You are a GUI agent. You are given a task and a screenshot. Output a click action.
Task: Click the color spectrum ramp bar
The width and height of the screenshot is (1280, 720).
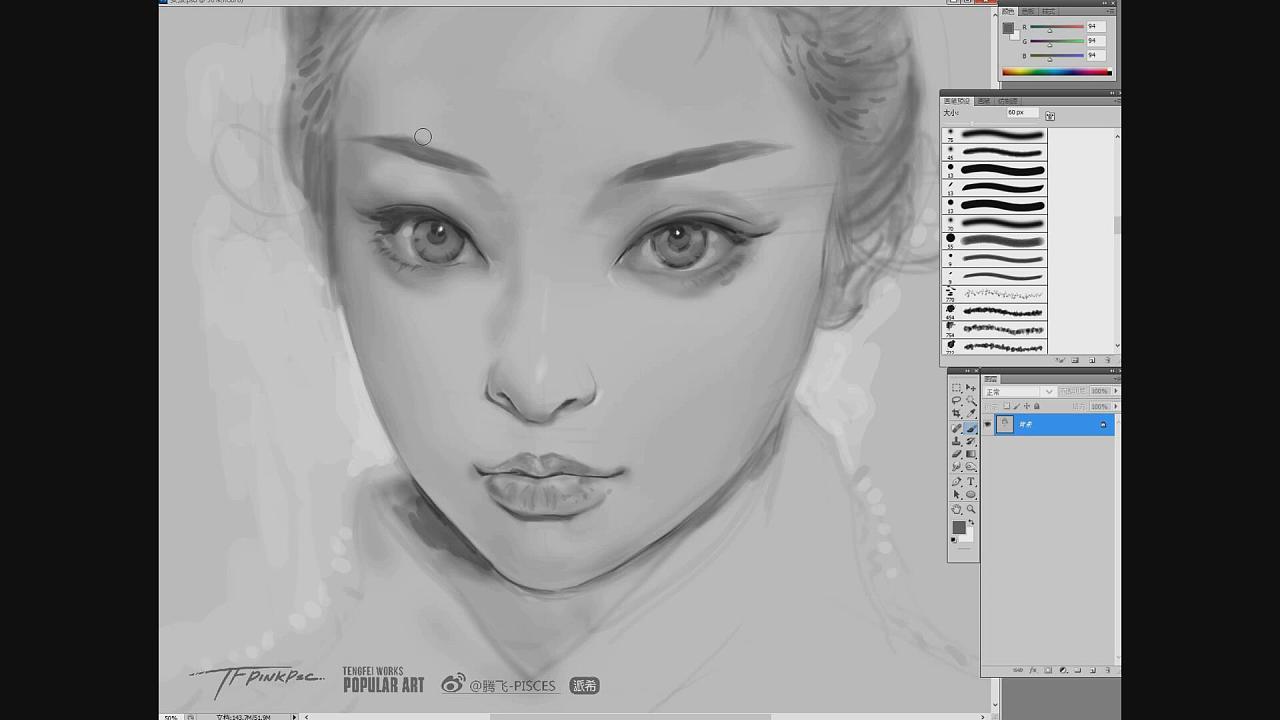pos(1057,71)
